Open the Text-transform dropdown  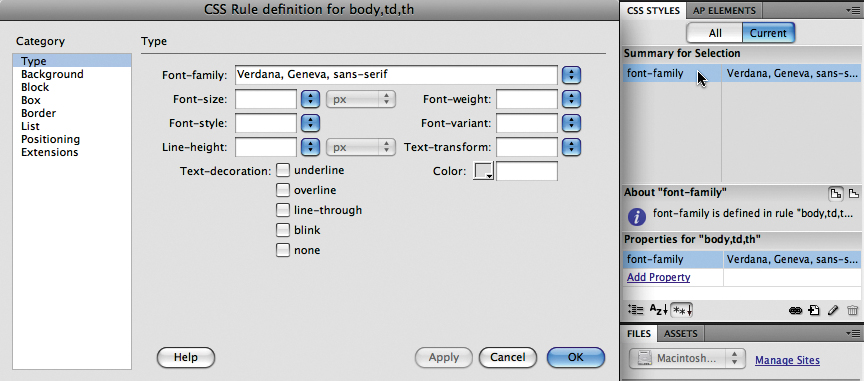(571, 147)
